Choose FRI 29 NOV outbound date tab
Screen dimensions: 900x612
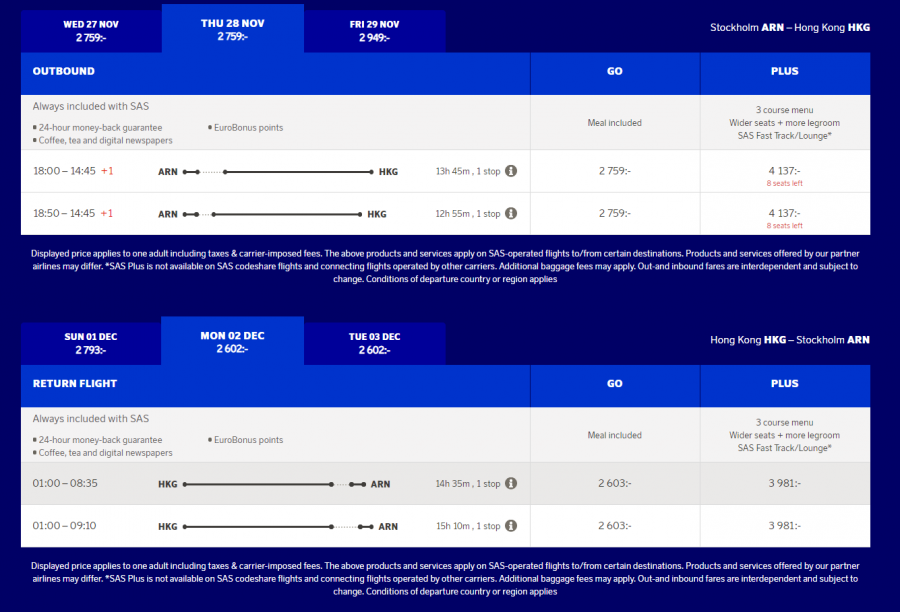tap(374, 31)
